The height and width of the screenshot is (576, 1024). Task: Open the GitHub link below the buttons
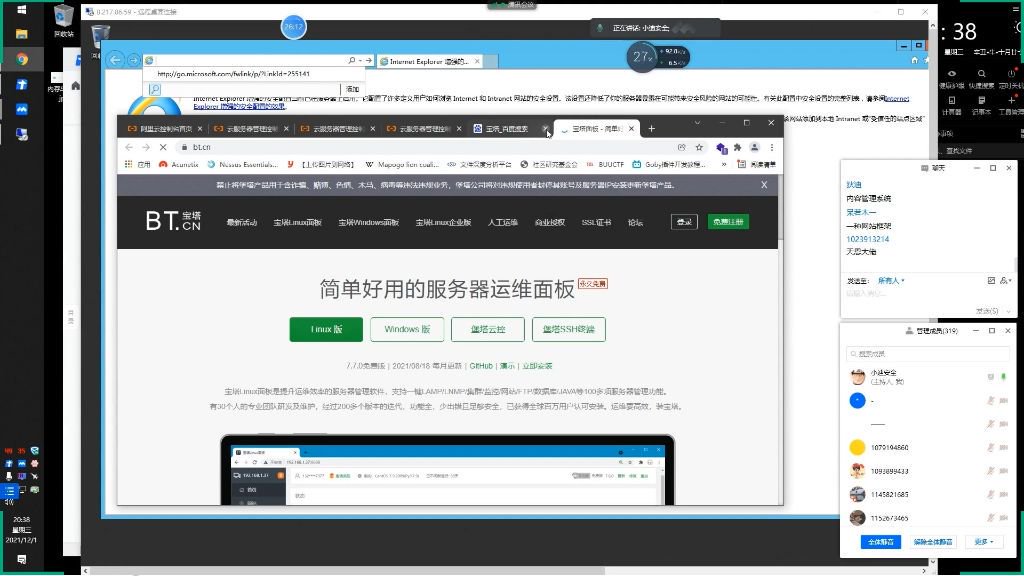pos(481,366)
